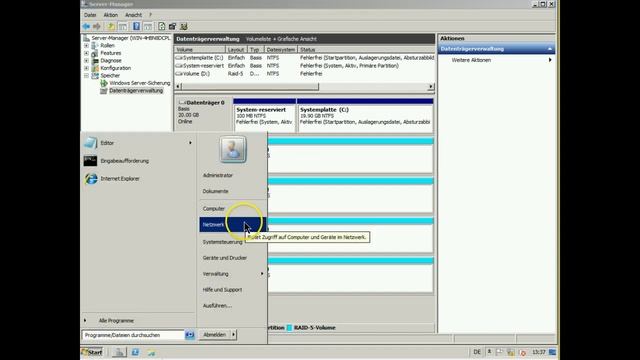Expand the Rollen tree node
Screen dimensions: 640x360
point(86,46)
